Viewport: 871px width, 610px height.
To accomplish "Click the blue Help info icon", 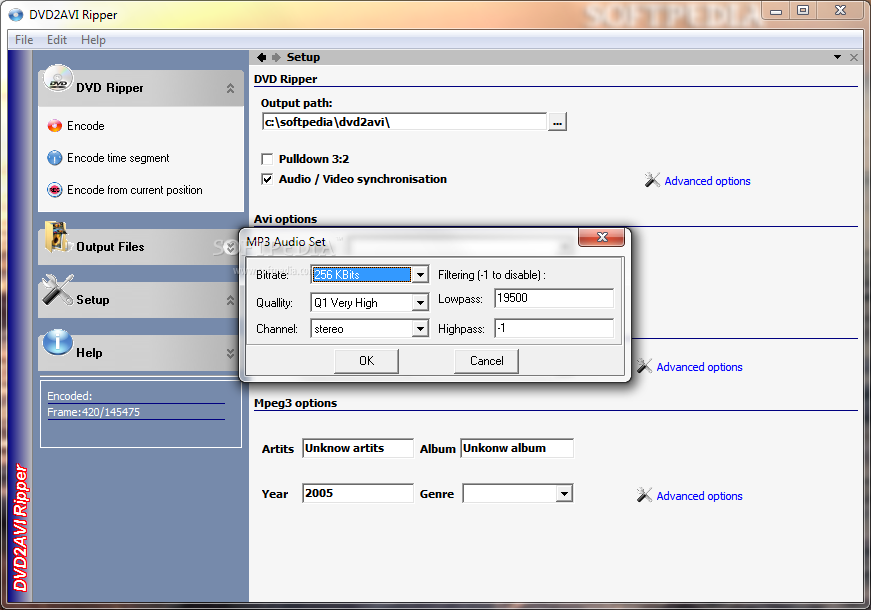I will pyautogui.click(x=58, y=342).
